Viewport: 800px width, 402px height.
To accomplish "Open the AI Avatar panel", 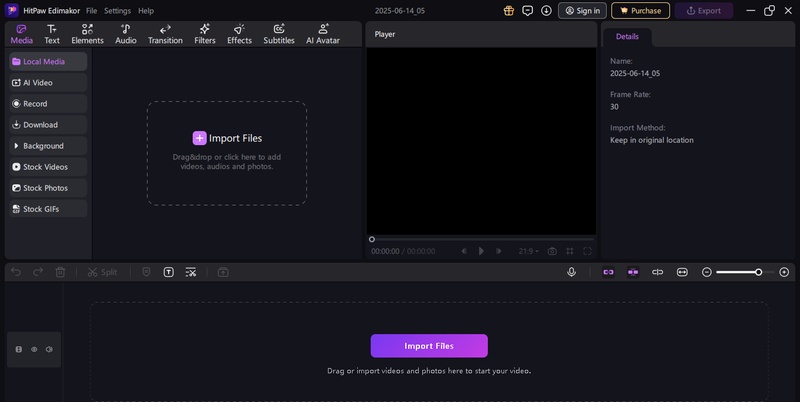I will point(323,34).
